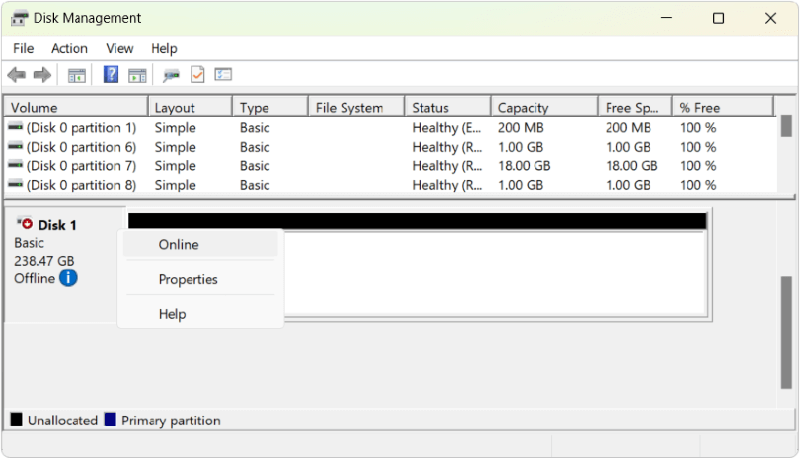Sort by the Capacity column header
Viewport: 800px width, 459px height.
(523, 108)
